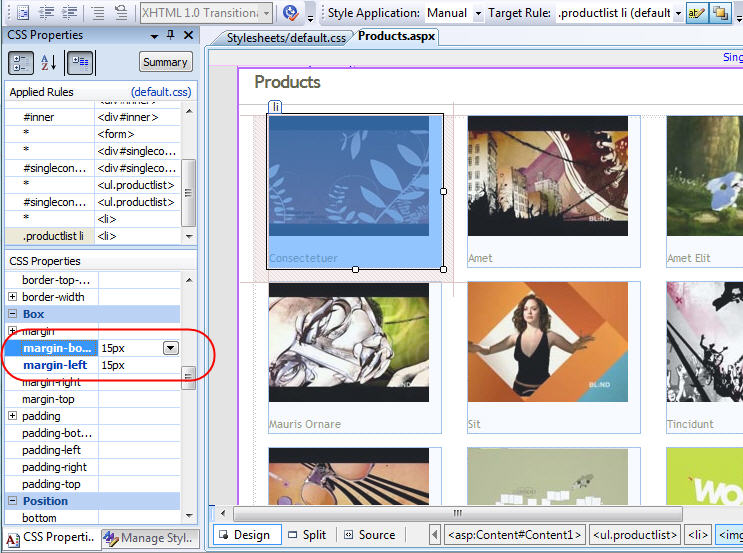Switch to CSS Properties bottom tab
This screenshot has height=553, width=743.
pos(51,538)
